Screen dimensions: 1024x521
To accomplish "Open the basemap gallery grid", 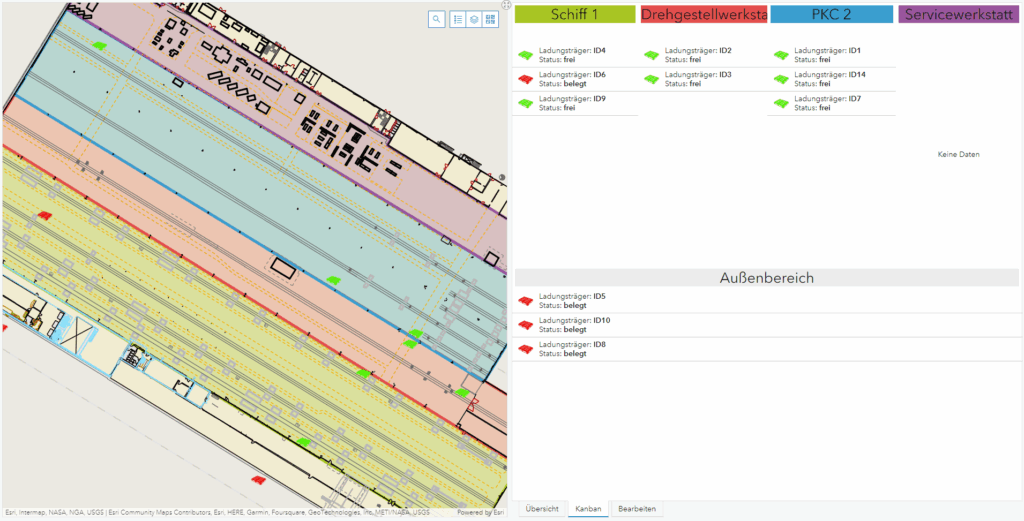I will tap(490, 20).
